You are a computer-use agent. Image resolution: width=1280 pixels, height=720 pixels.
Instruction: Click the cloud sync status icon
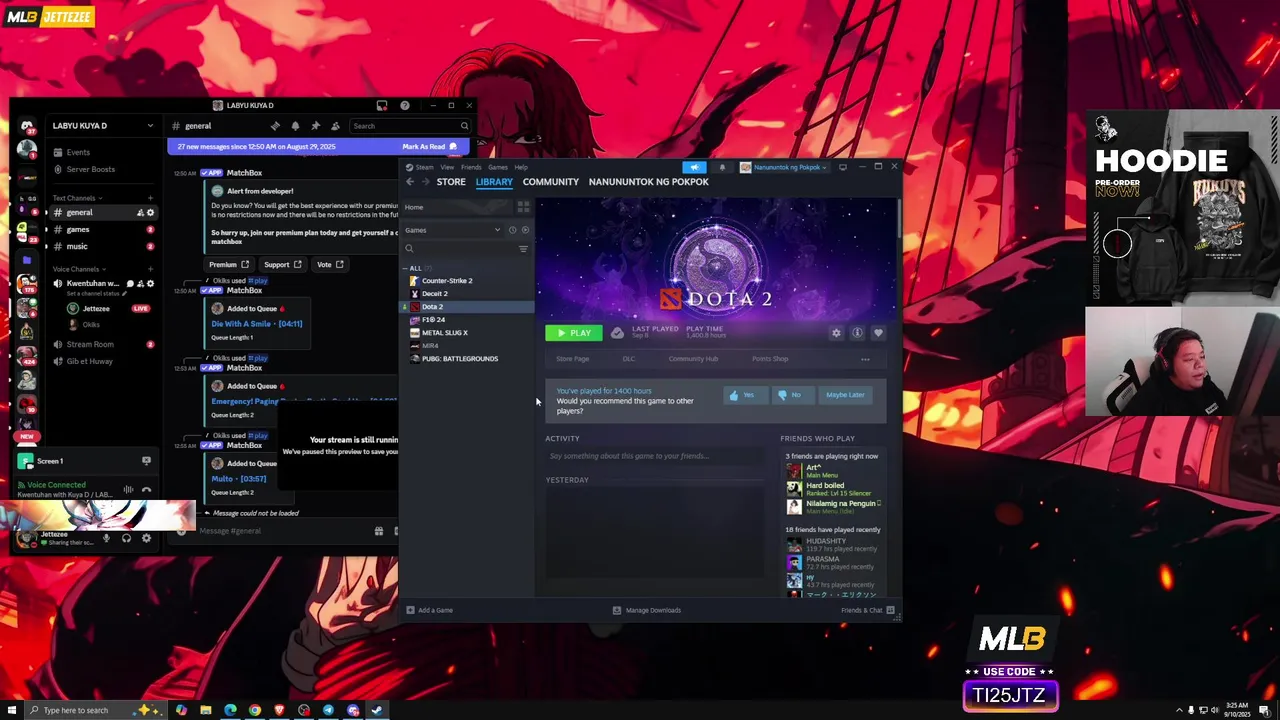pyautogui.click(x=617, y=333)
